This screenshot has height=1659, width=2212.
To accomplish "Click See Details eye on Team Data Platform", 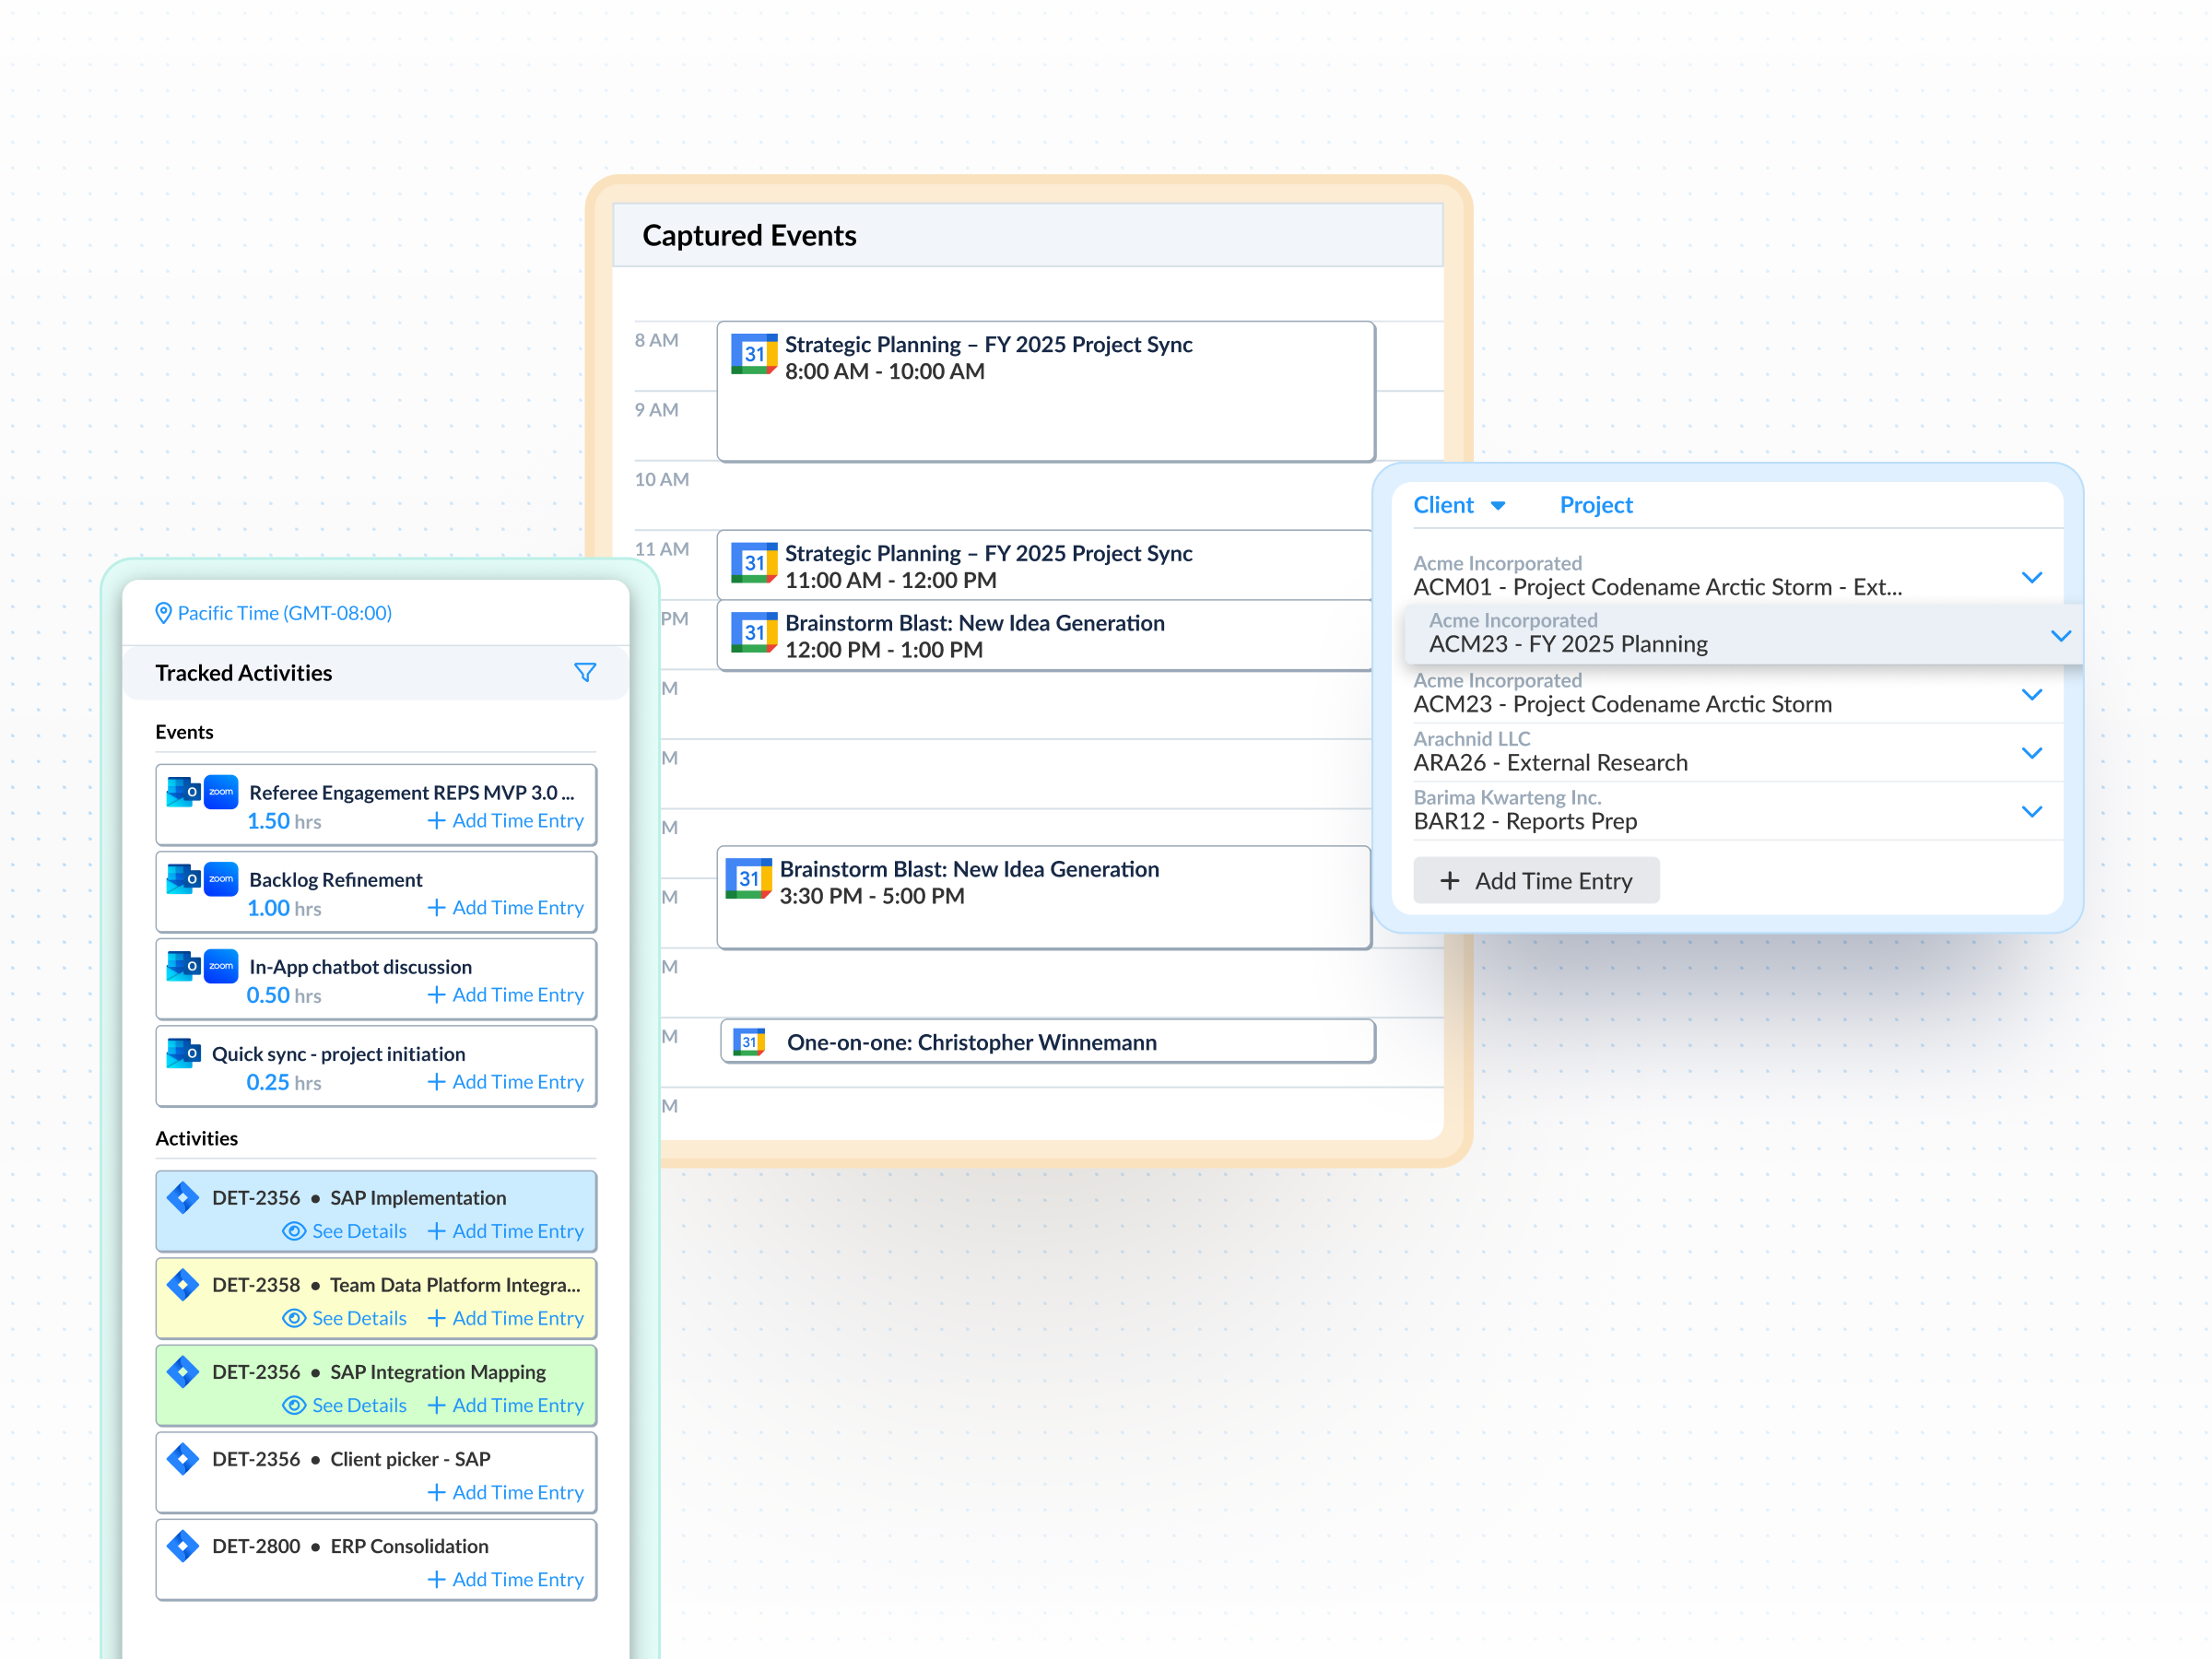I will [294, 1318].
